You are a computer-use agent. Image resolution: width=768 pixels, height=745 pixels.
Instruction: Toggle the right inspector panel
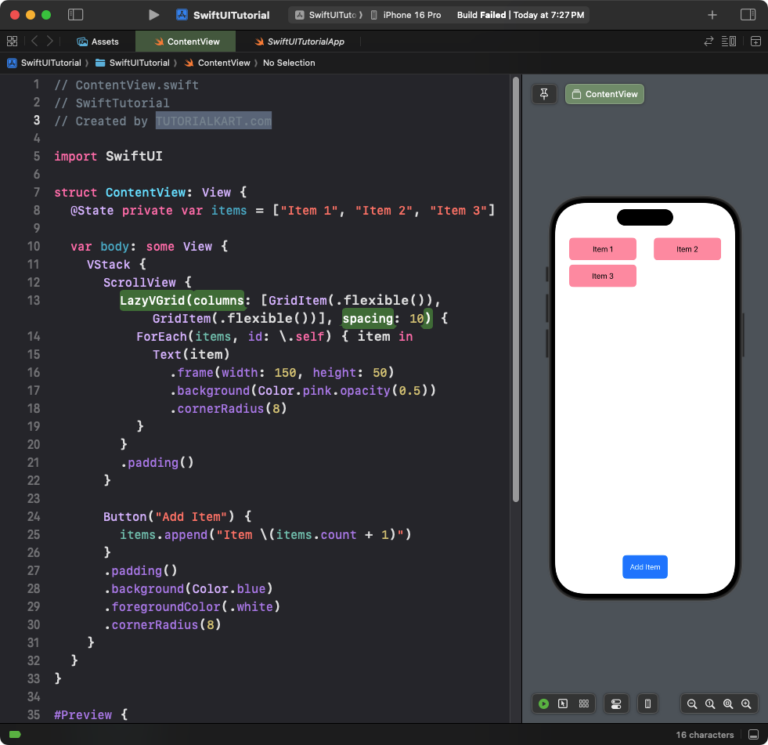pyautogui.click(x=747, y=15)
